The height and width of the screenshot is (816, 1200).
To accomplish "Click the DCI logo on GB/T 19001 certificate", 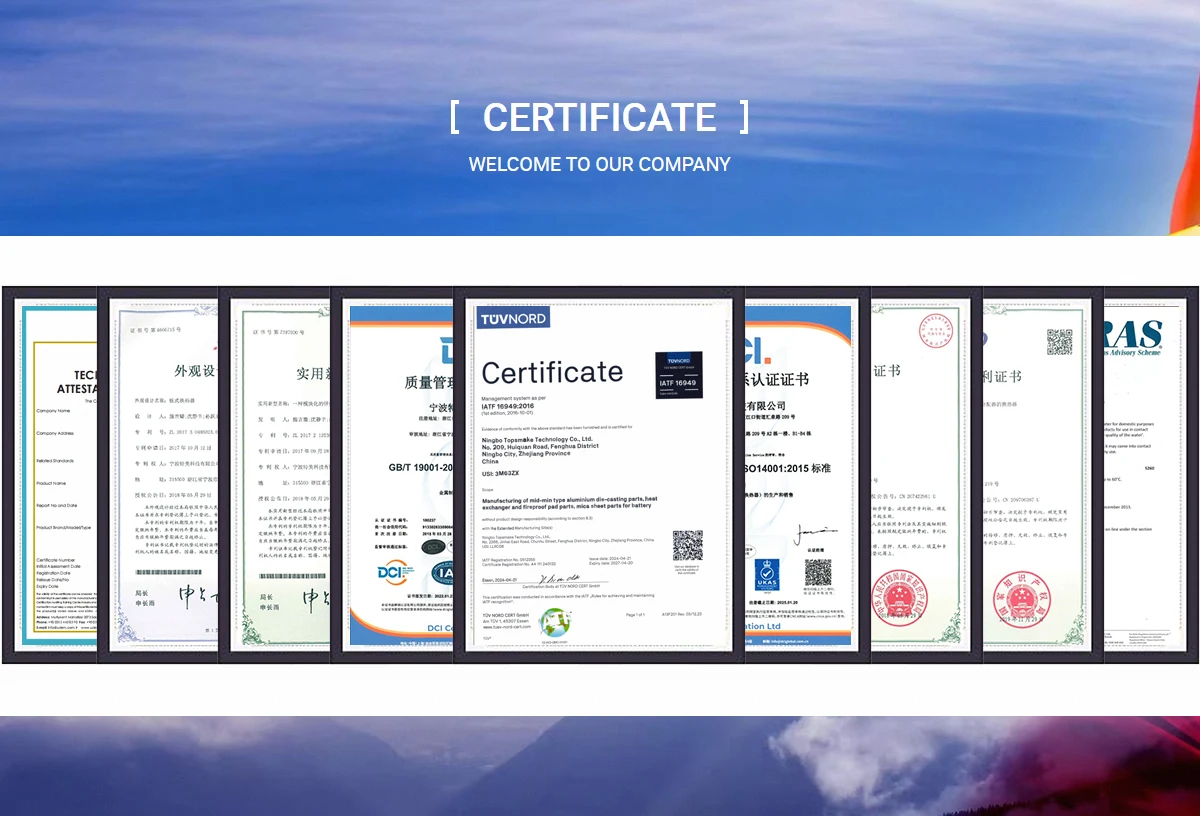I will pos(396,573).
